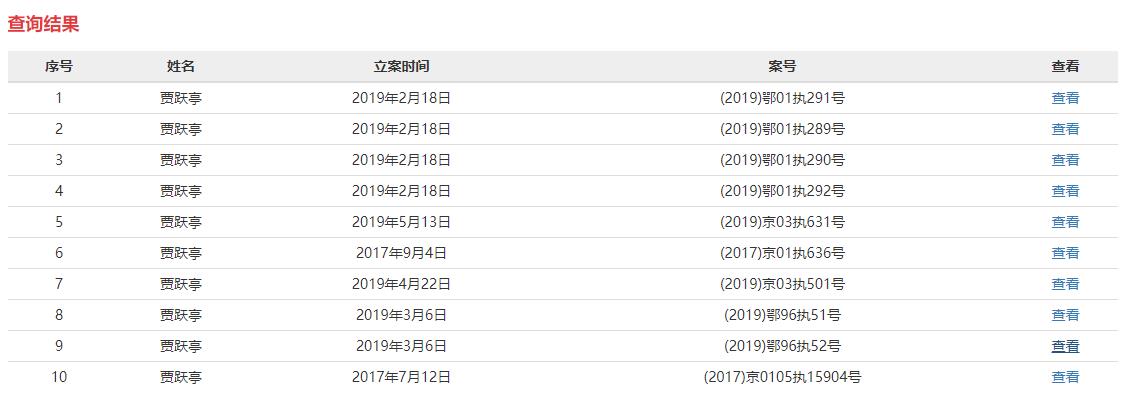Click the 姓名 column header

click(x=181, y=67)
